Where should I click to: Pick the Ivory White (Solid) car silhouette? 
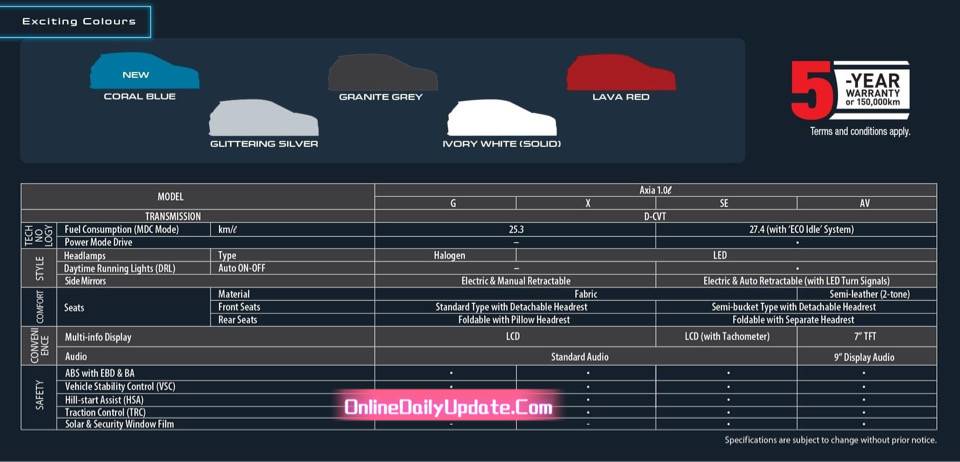click(x=502, y=117)
